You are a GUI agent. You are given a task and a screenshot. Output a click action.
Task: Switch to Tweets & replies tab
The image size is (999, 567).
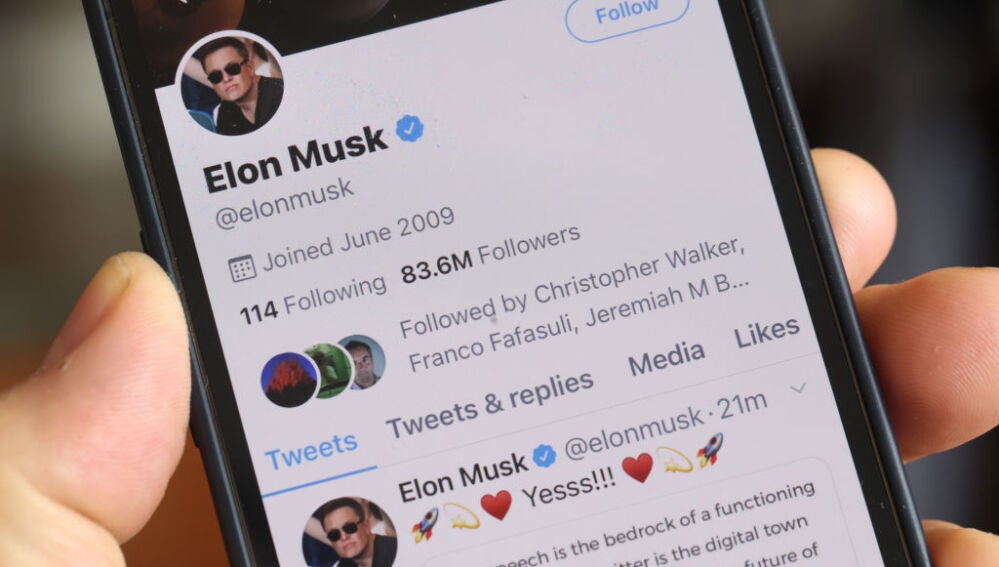(x=490, y=405)
